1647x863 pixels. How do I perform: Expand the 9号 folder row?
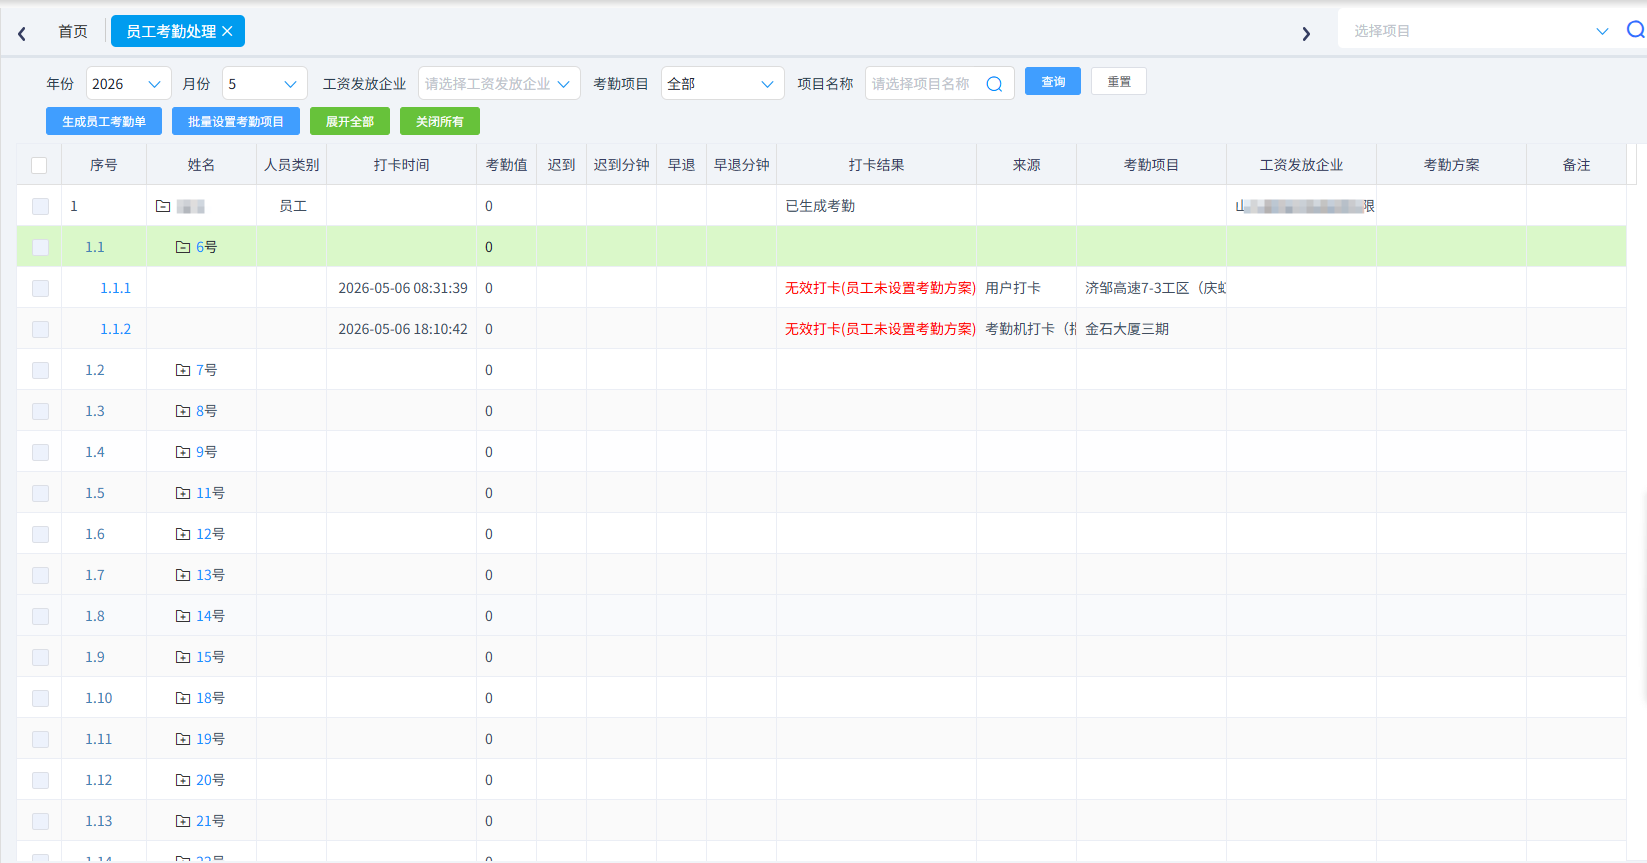(183, 452)
